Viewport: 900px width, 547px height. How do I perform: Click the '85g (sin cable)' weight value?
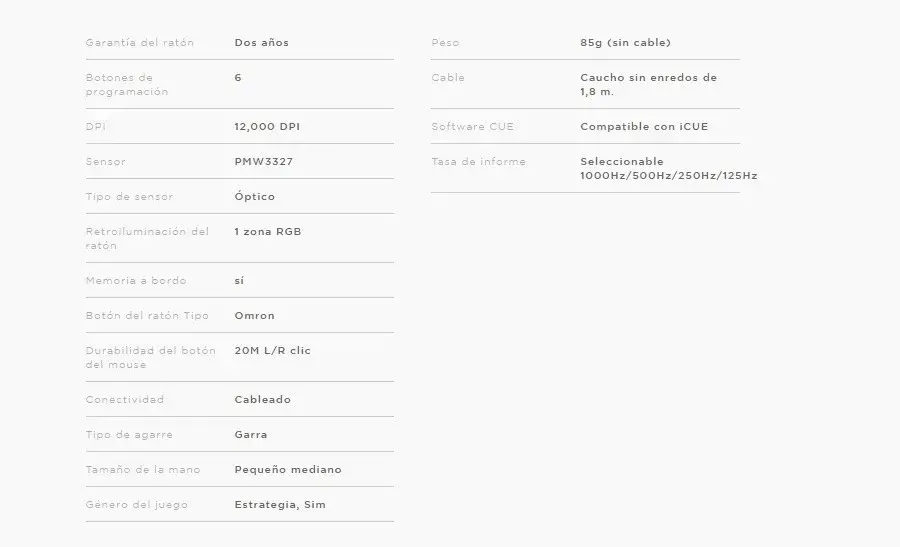(x=625, y=43)
